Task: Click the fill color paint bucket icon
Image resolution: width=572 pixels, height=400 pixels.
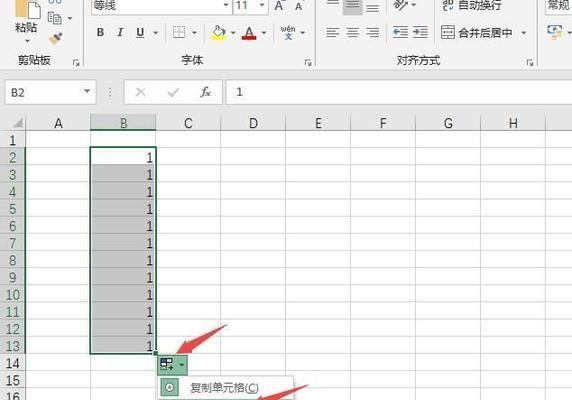Action: tap(219, 33)
